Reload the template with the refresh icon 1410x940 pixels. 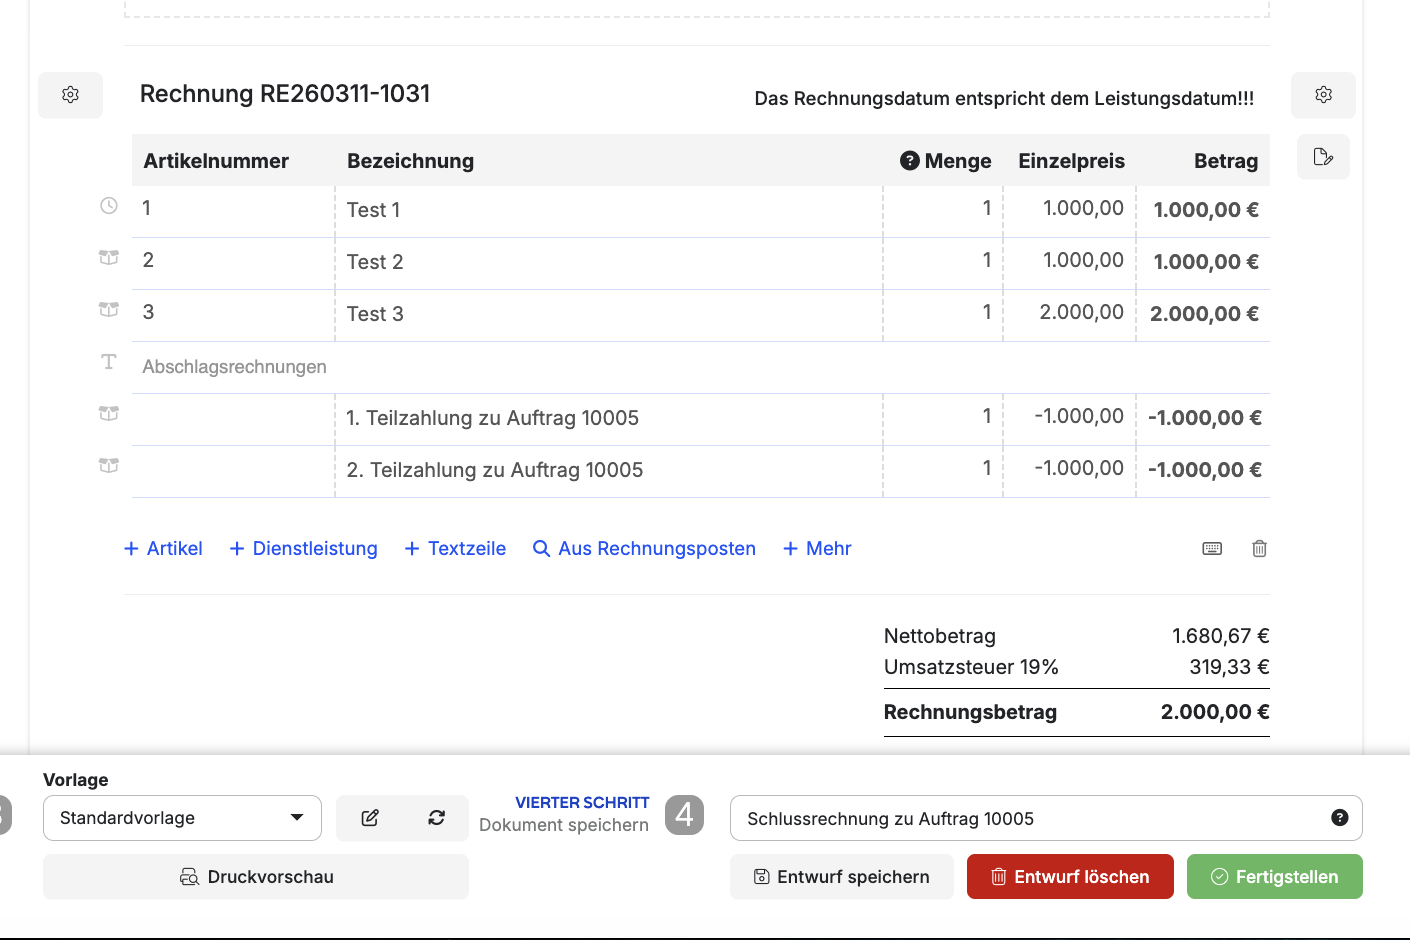click(437, 818)
